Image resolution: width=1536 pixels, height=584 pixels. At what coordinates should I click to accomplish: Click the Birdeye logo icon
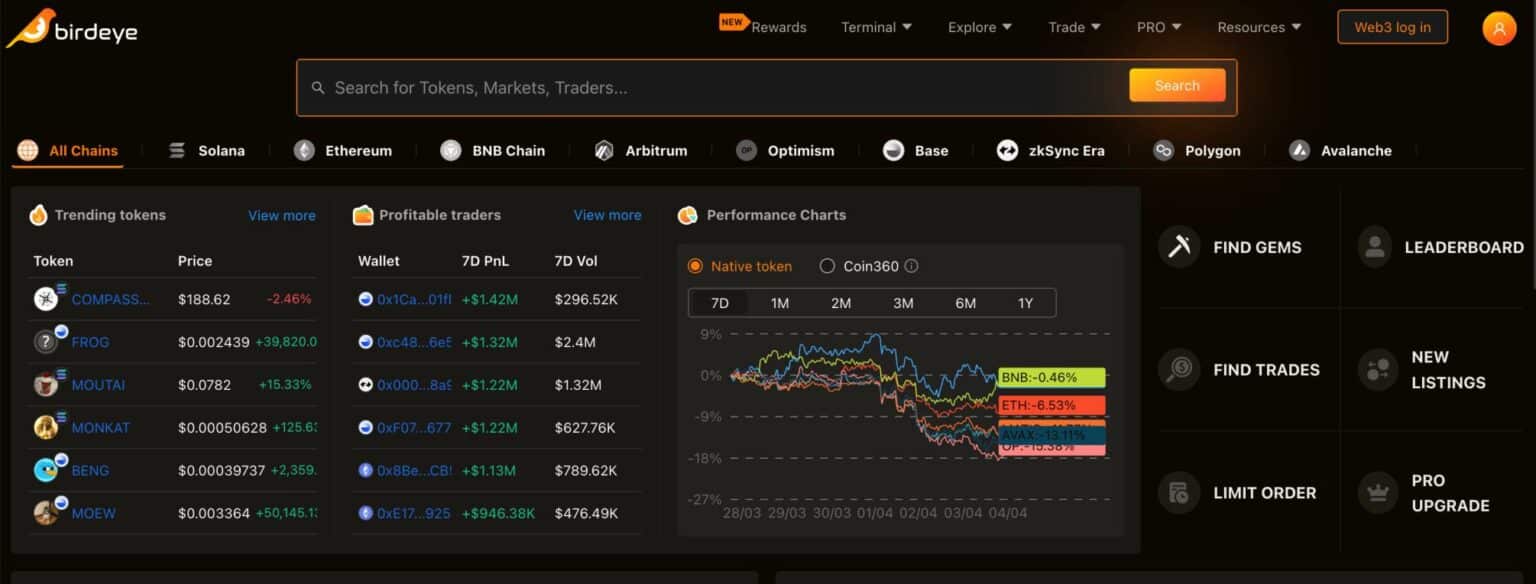coord(31,29)
